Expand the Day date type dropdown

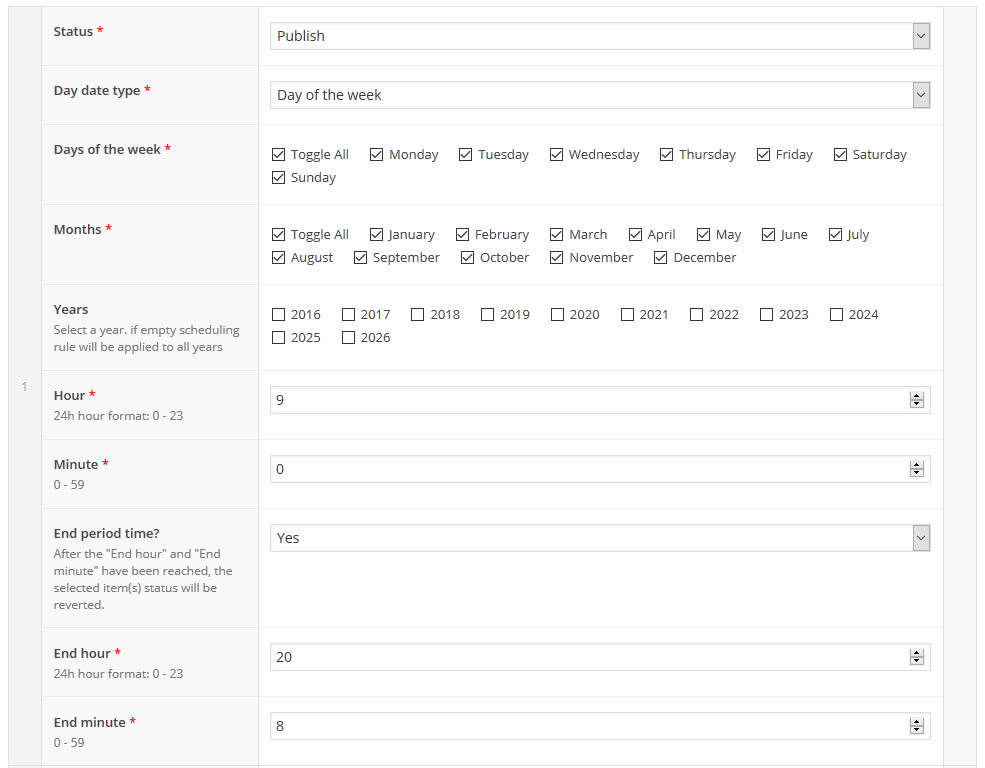600,95
